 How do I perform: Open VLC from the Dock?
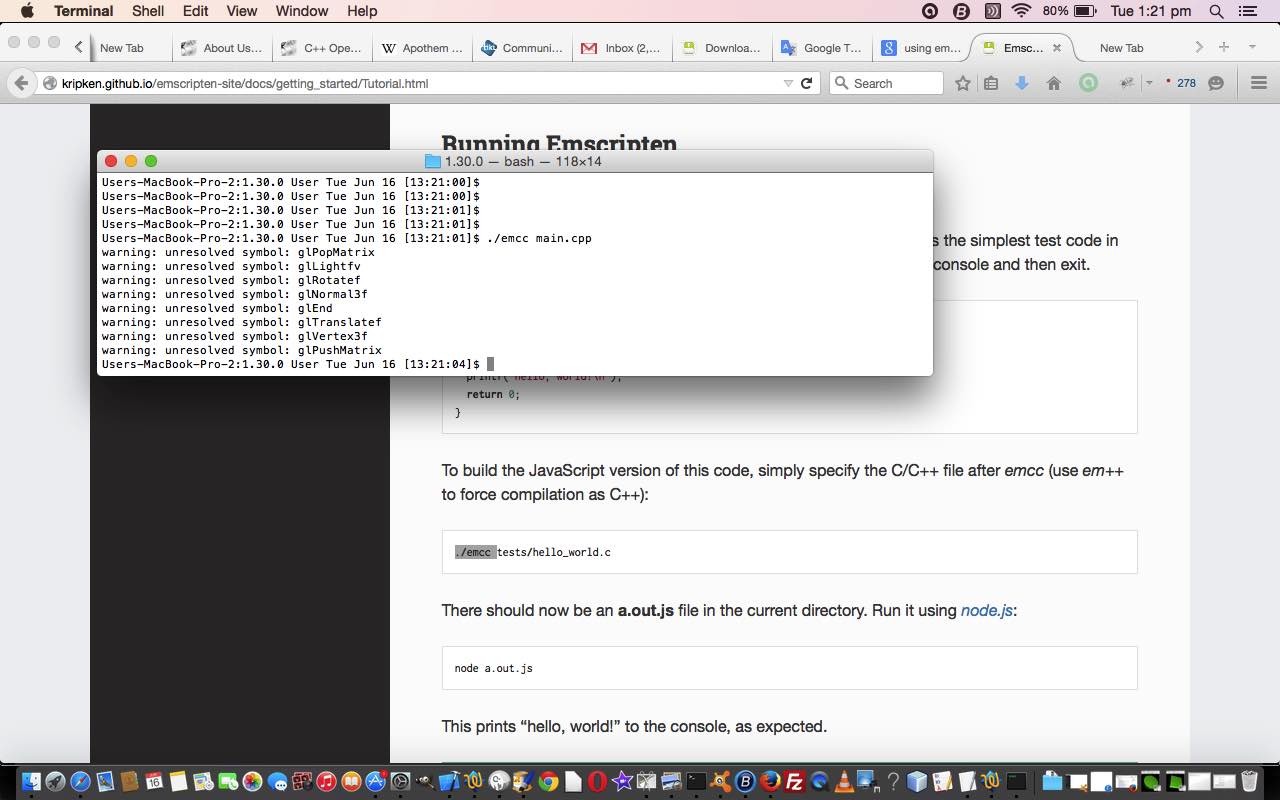coord(844,781)
